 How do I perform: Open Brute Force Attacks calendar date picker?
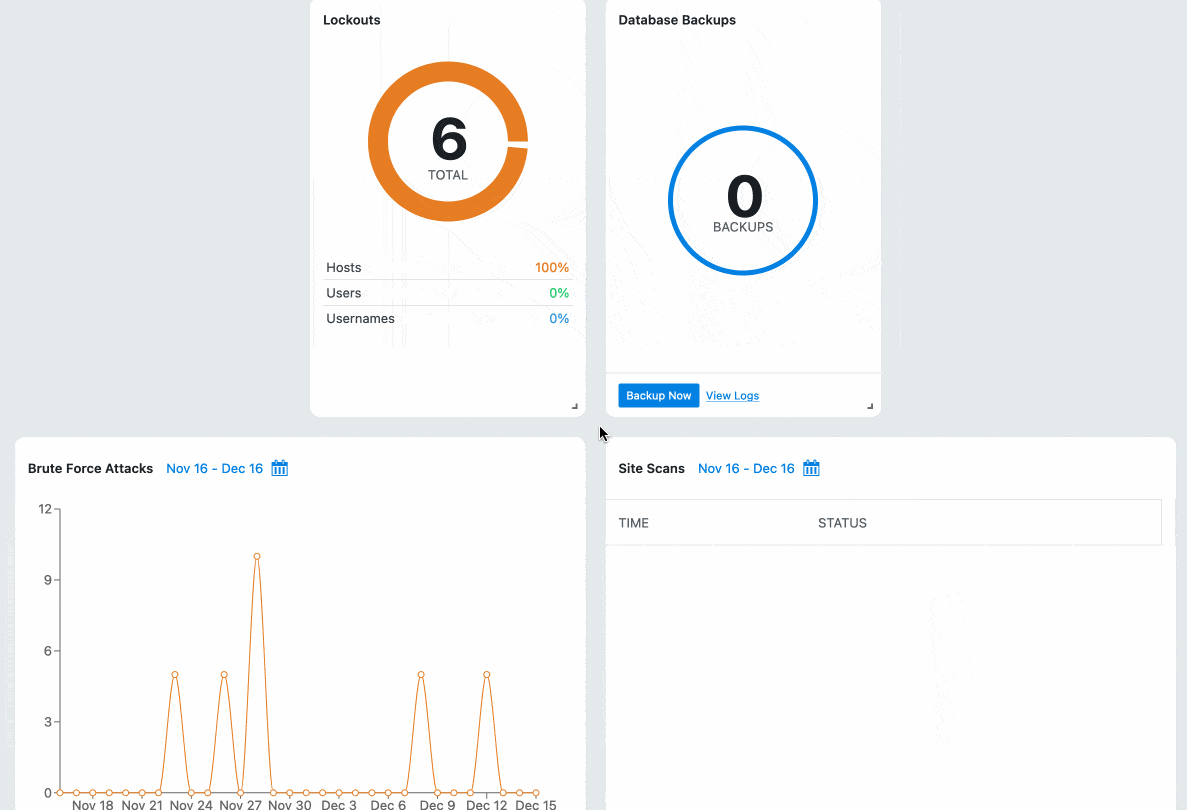[279, 468]
